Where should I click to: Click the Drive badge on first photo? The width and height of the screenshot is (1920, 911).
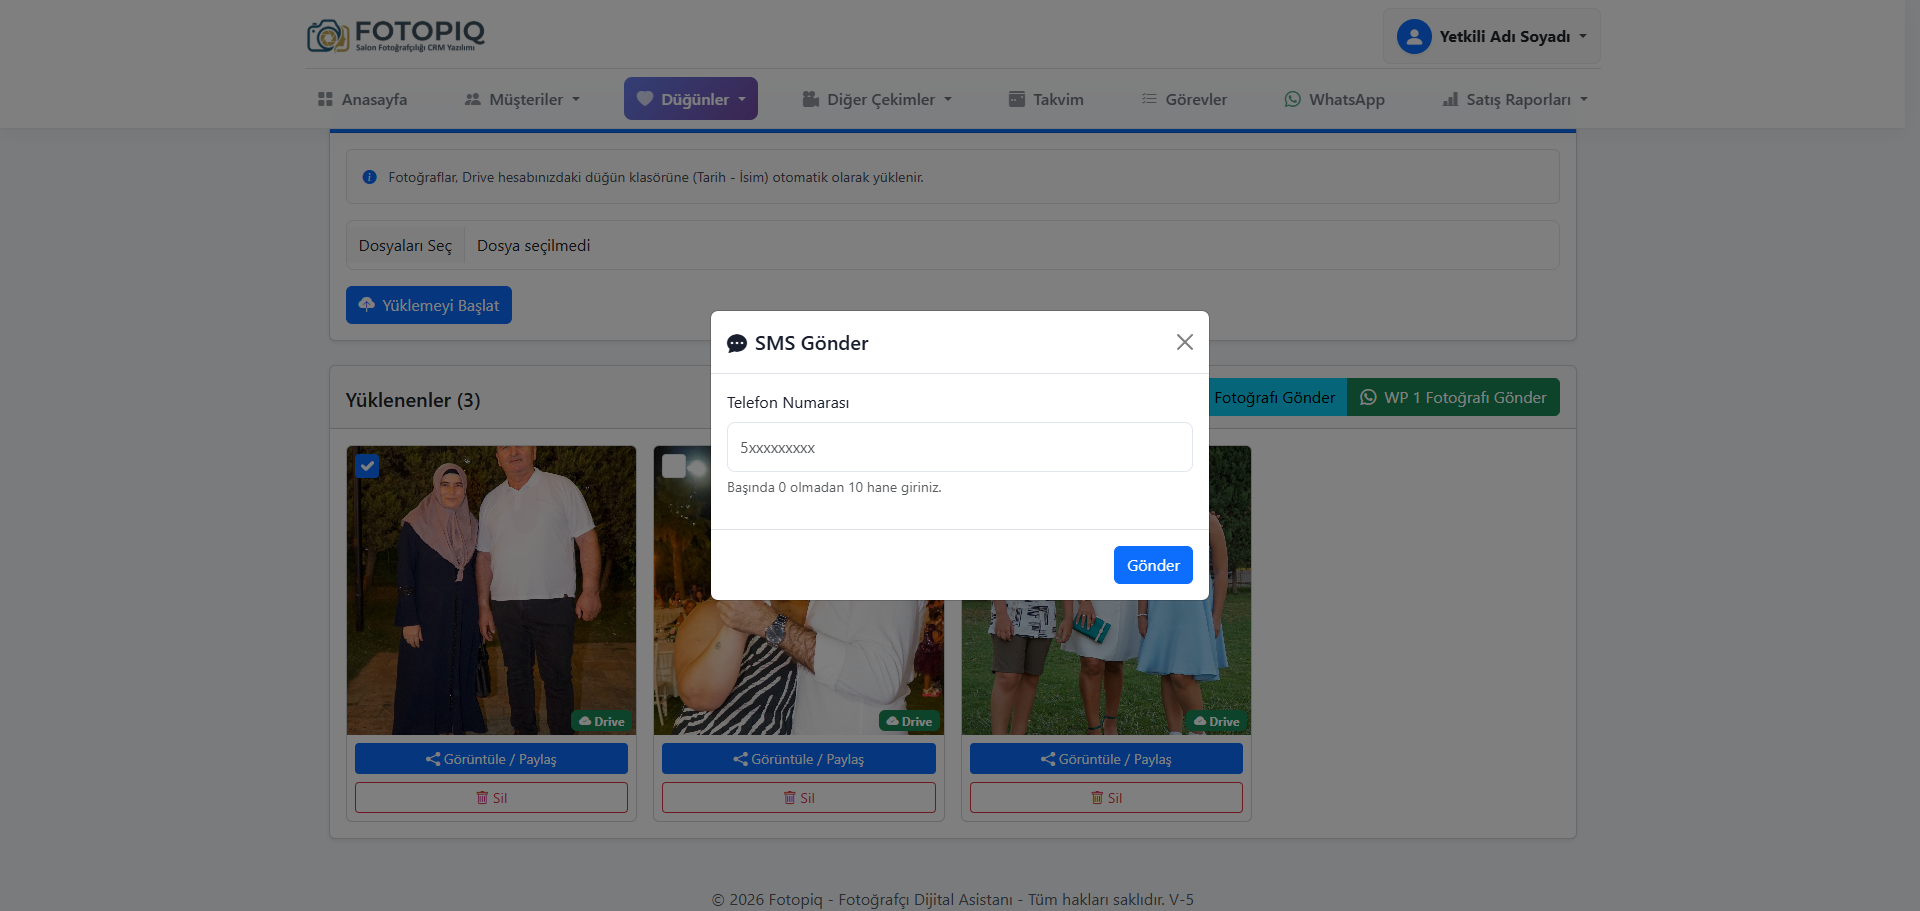tap(601, 721)
